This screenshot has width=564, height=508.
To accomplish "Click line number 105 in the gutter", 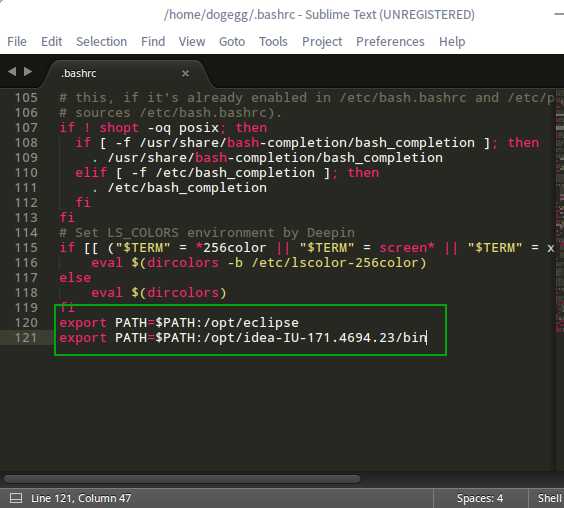I will point(26,97).
